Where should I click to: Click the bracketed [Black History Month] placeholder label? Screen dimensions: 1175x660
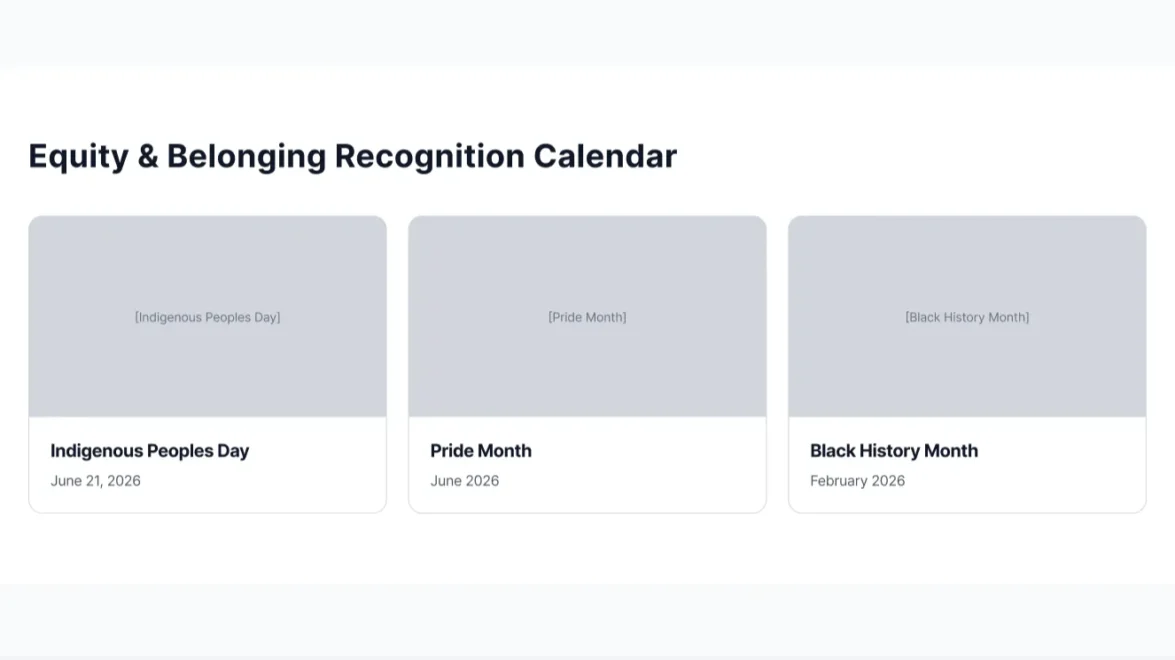point(967,317)
